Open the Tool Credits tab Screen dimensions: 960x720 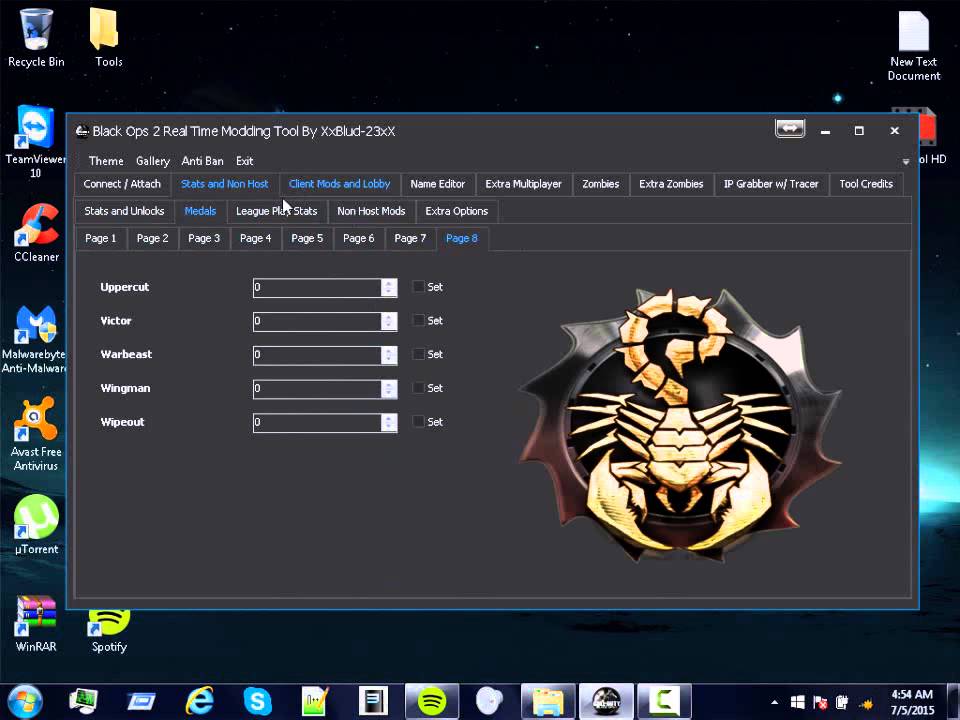(866, 184)
